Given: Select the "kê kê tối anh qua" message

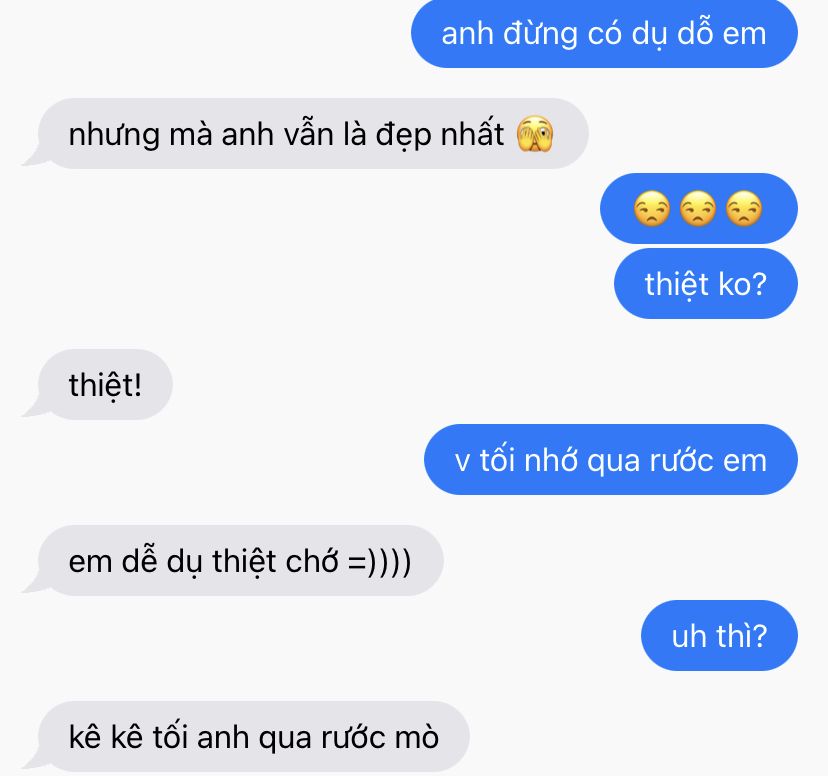Looking at the screenshot, I should coord(246,736).
